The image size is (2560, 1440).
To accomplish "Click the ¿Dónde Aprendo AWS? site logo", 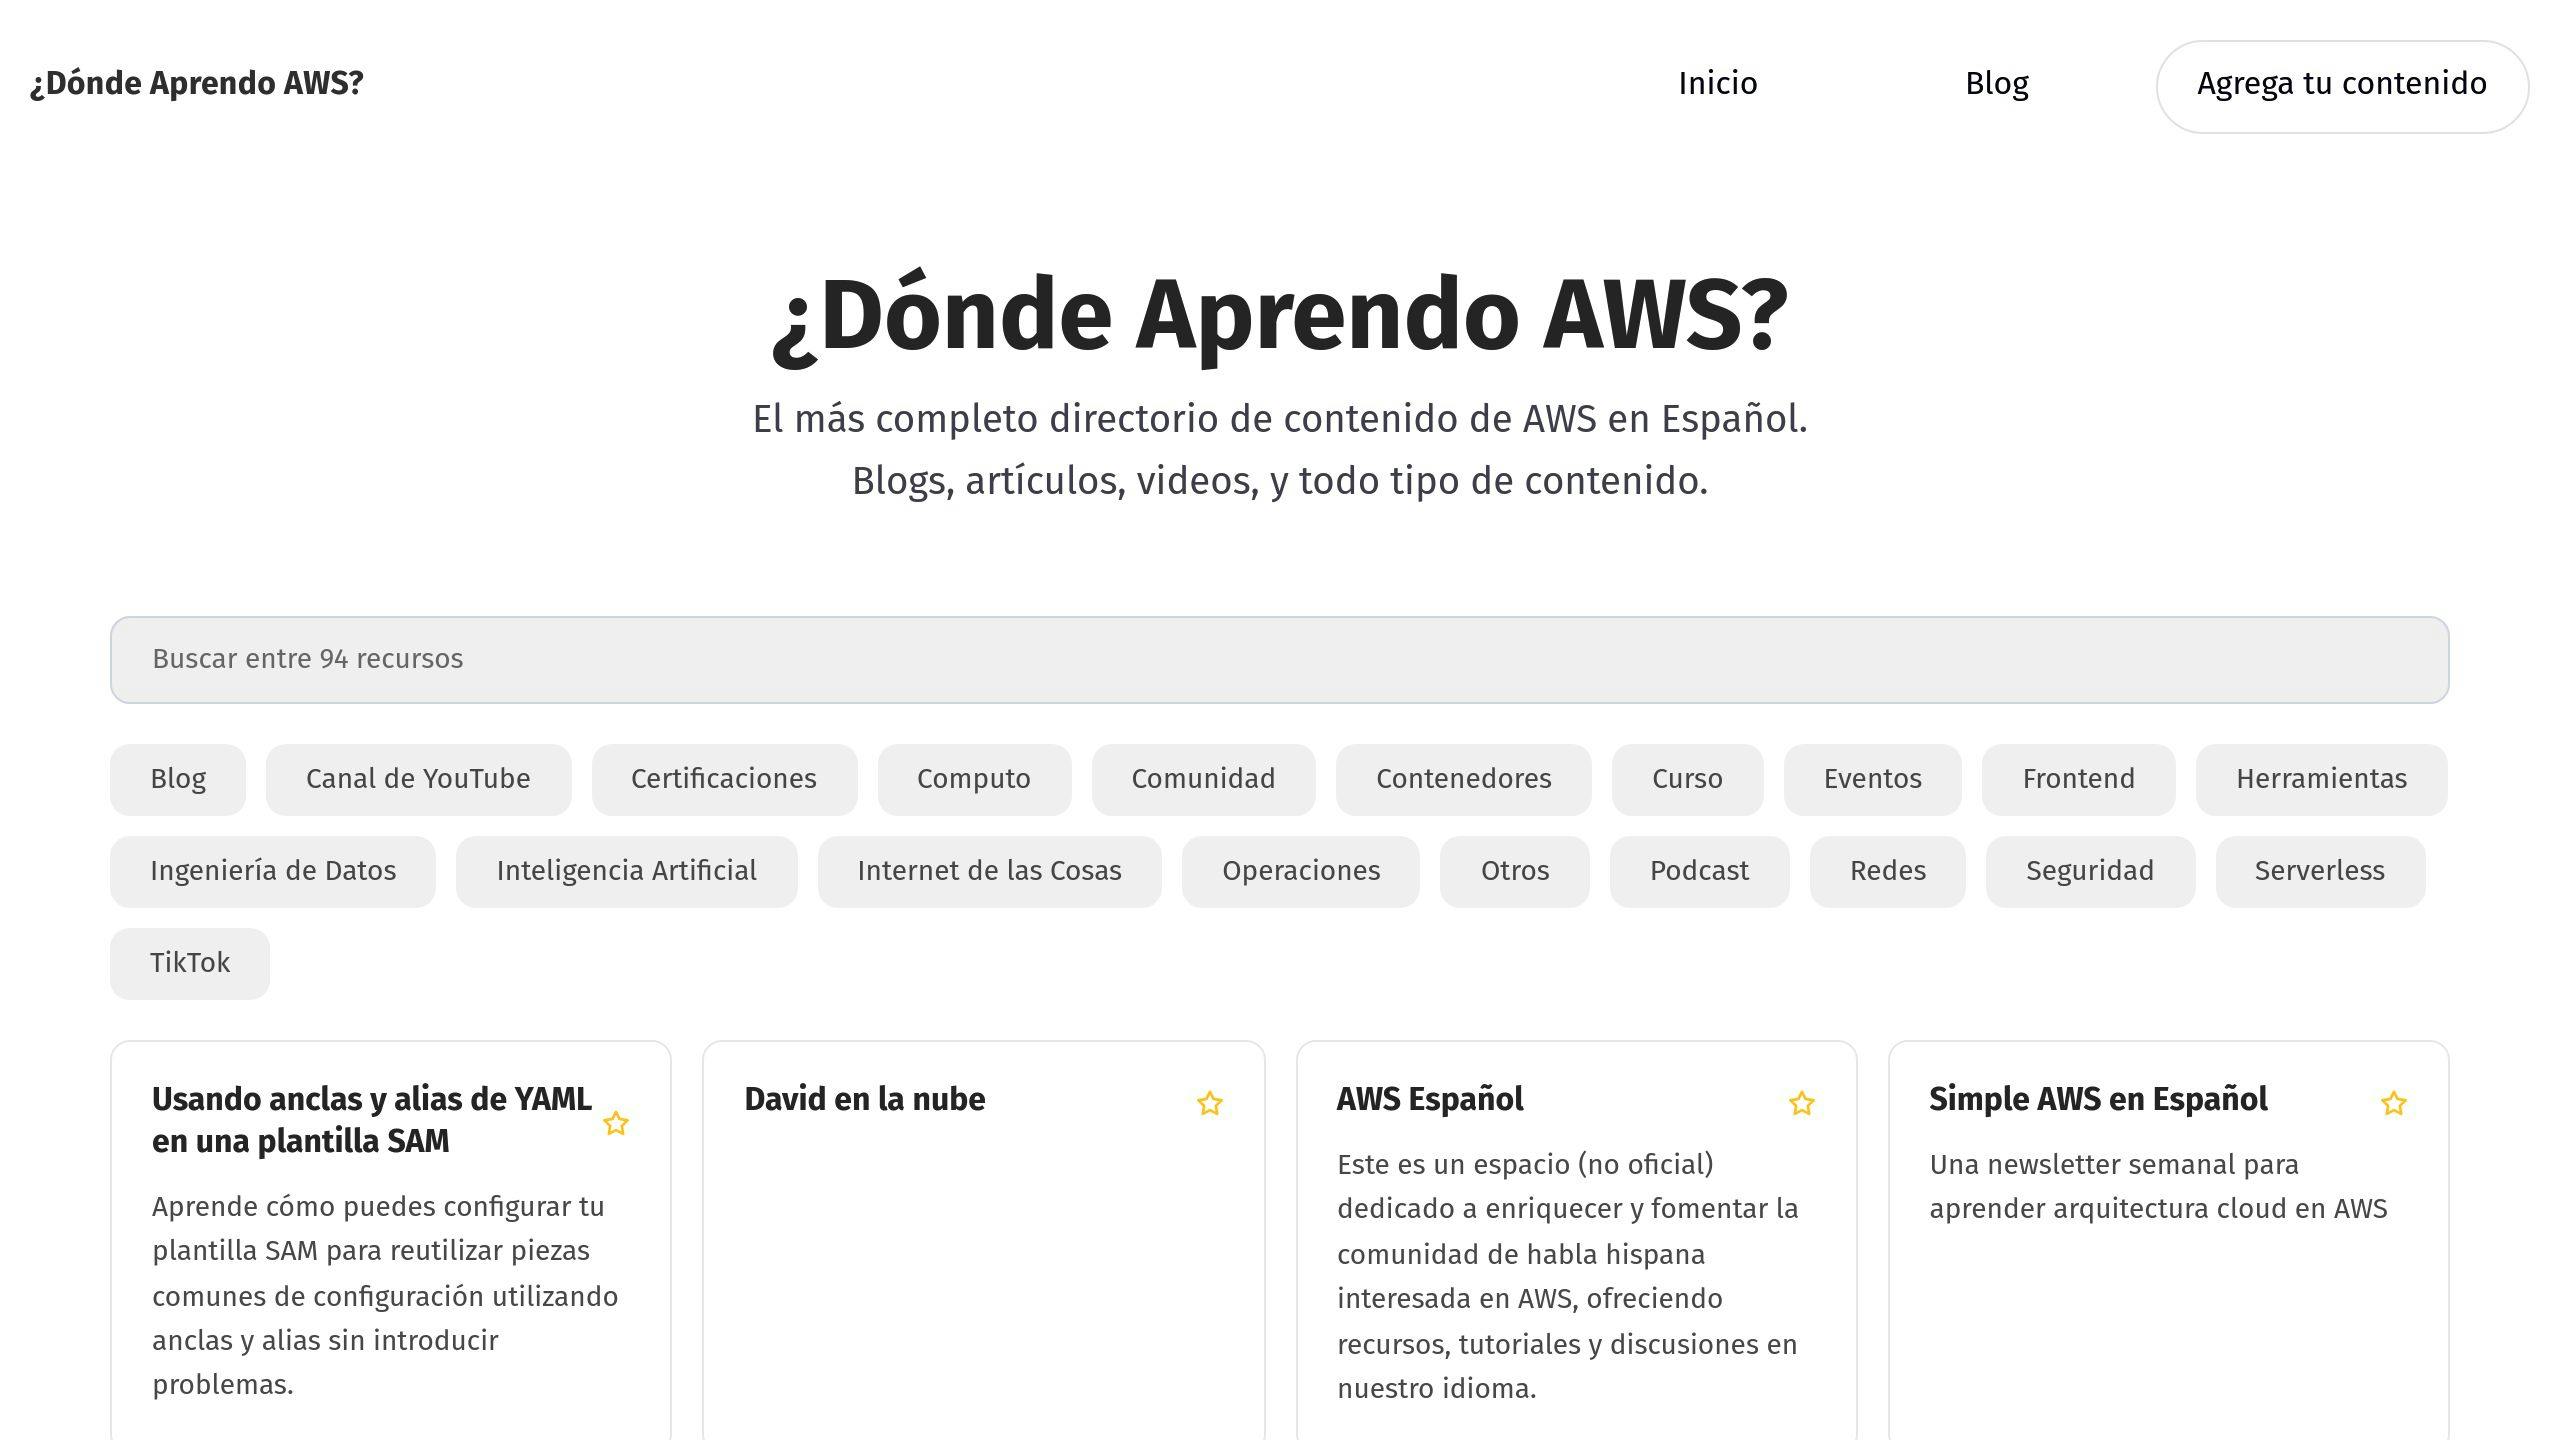I will click(x=197, y=83).
